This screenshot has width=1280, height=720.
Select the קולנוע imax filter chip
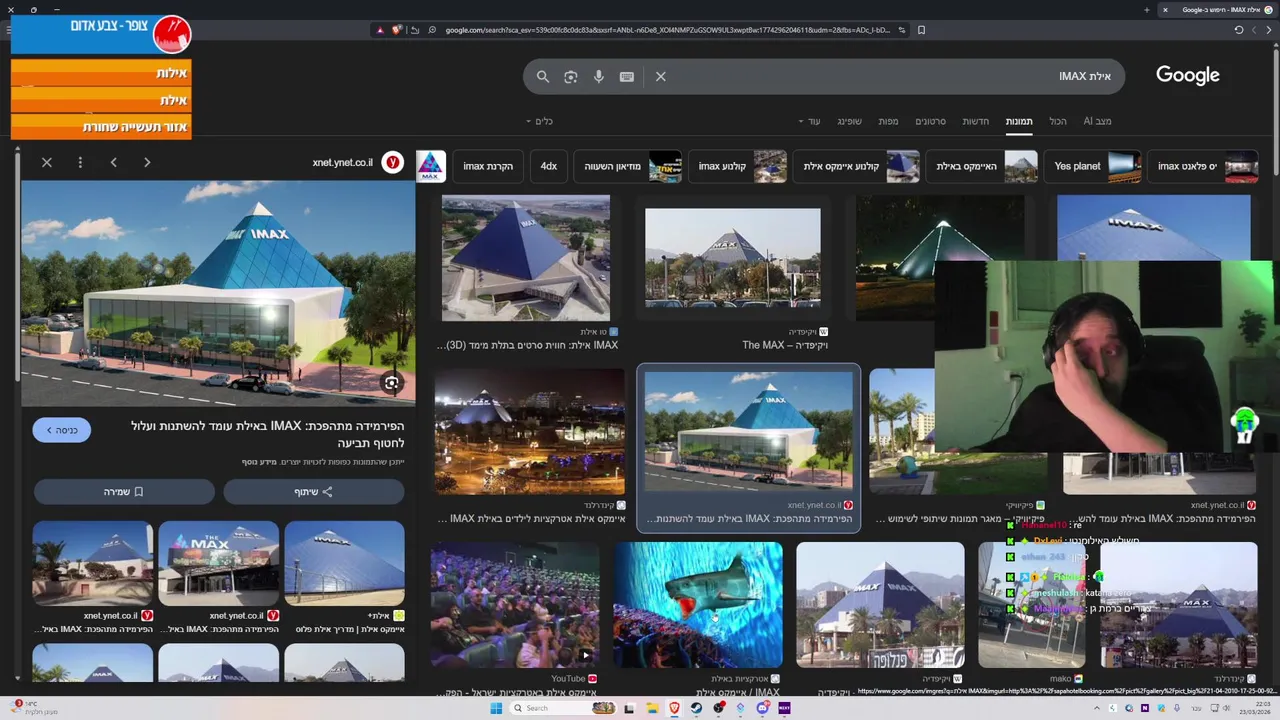coord(738,166)
